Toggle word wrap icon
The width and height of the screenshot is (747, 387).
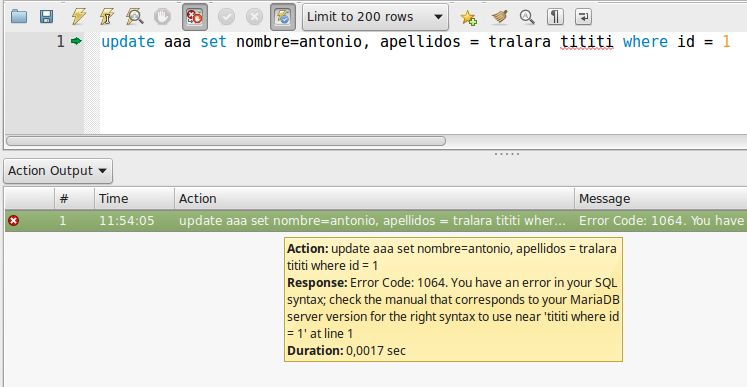point(583,17)
